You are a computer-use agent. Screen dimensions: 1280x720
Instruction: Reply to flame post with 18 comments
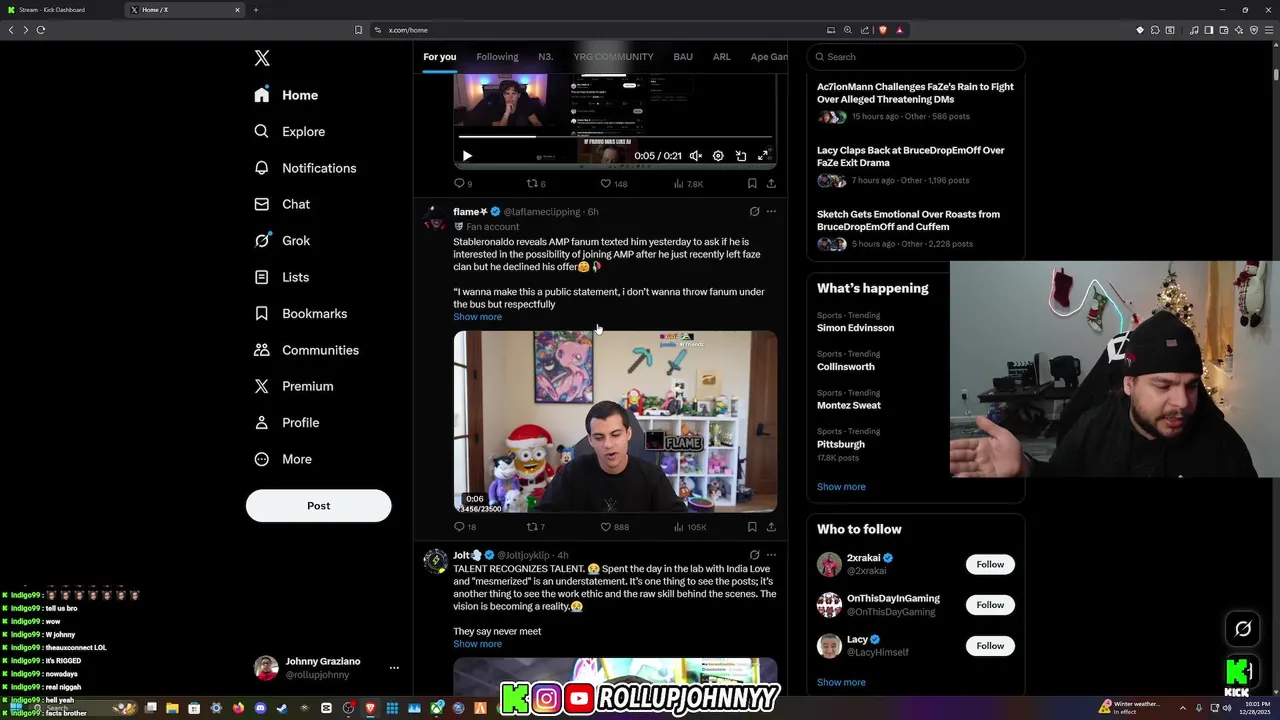[465, 527]
